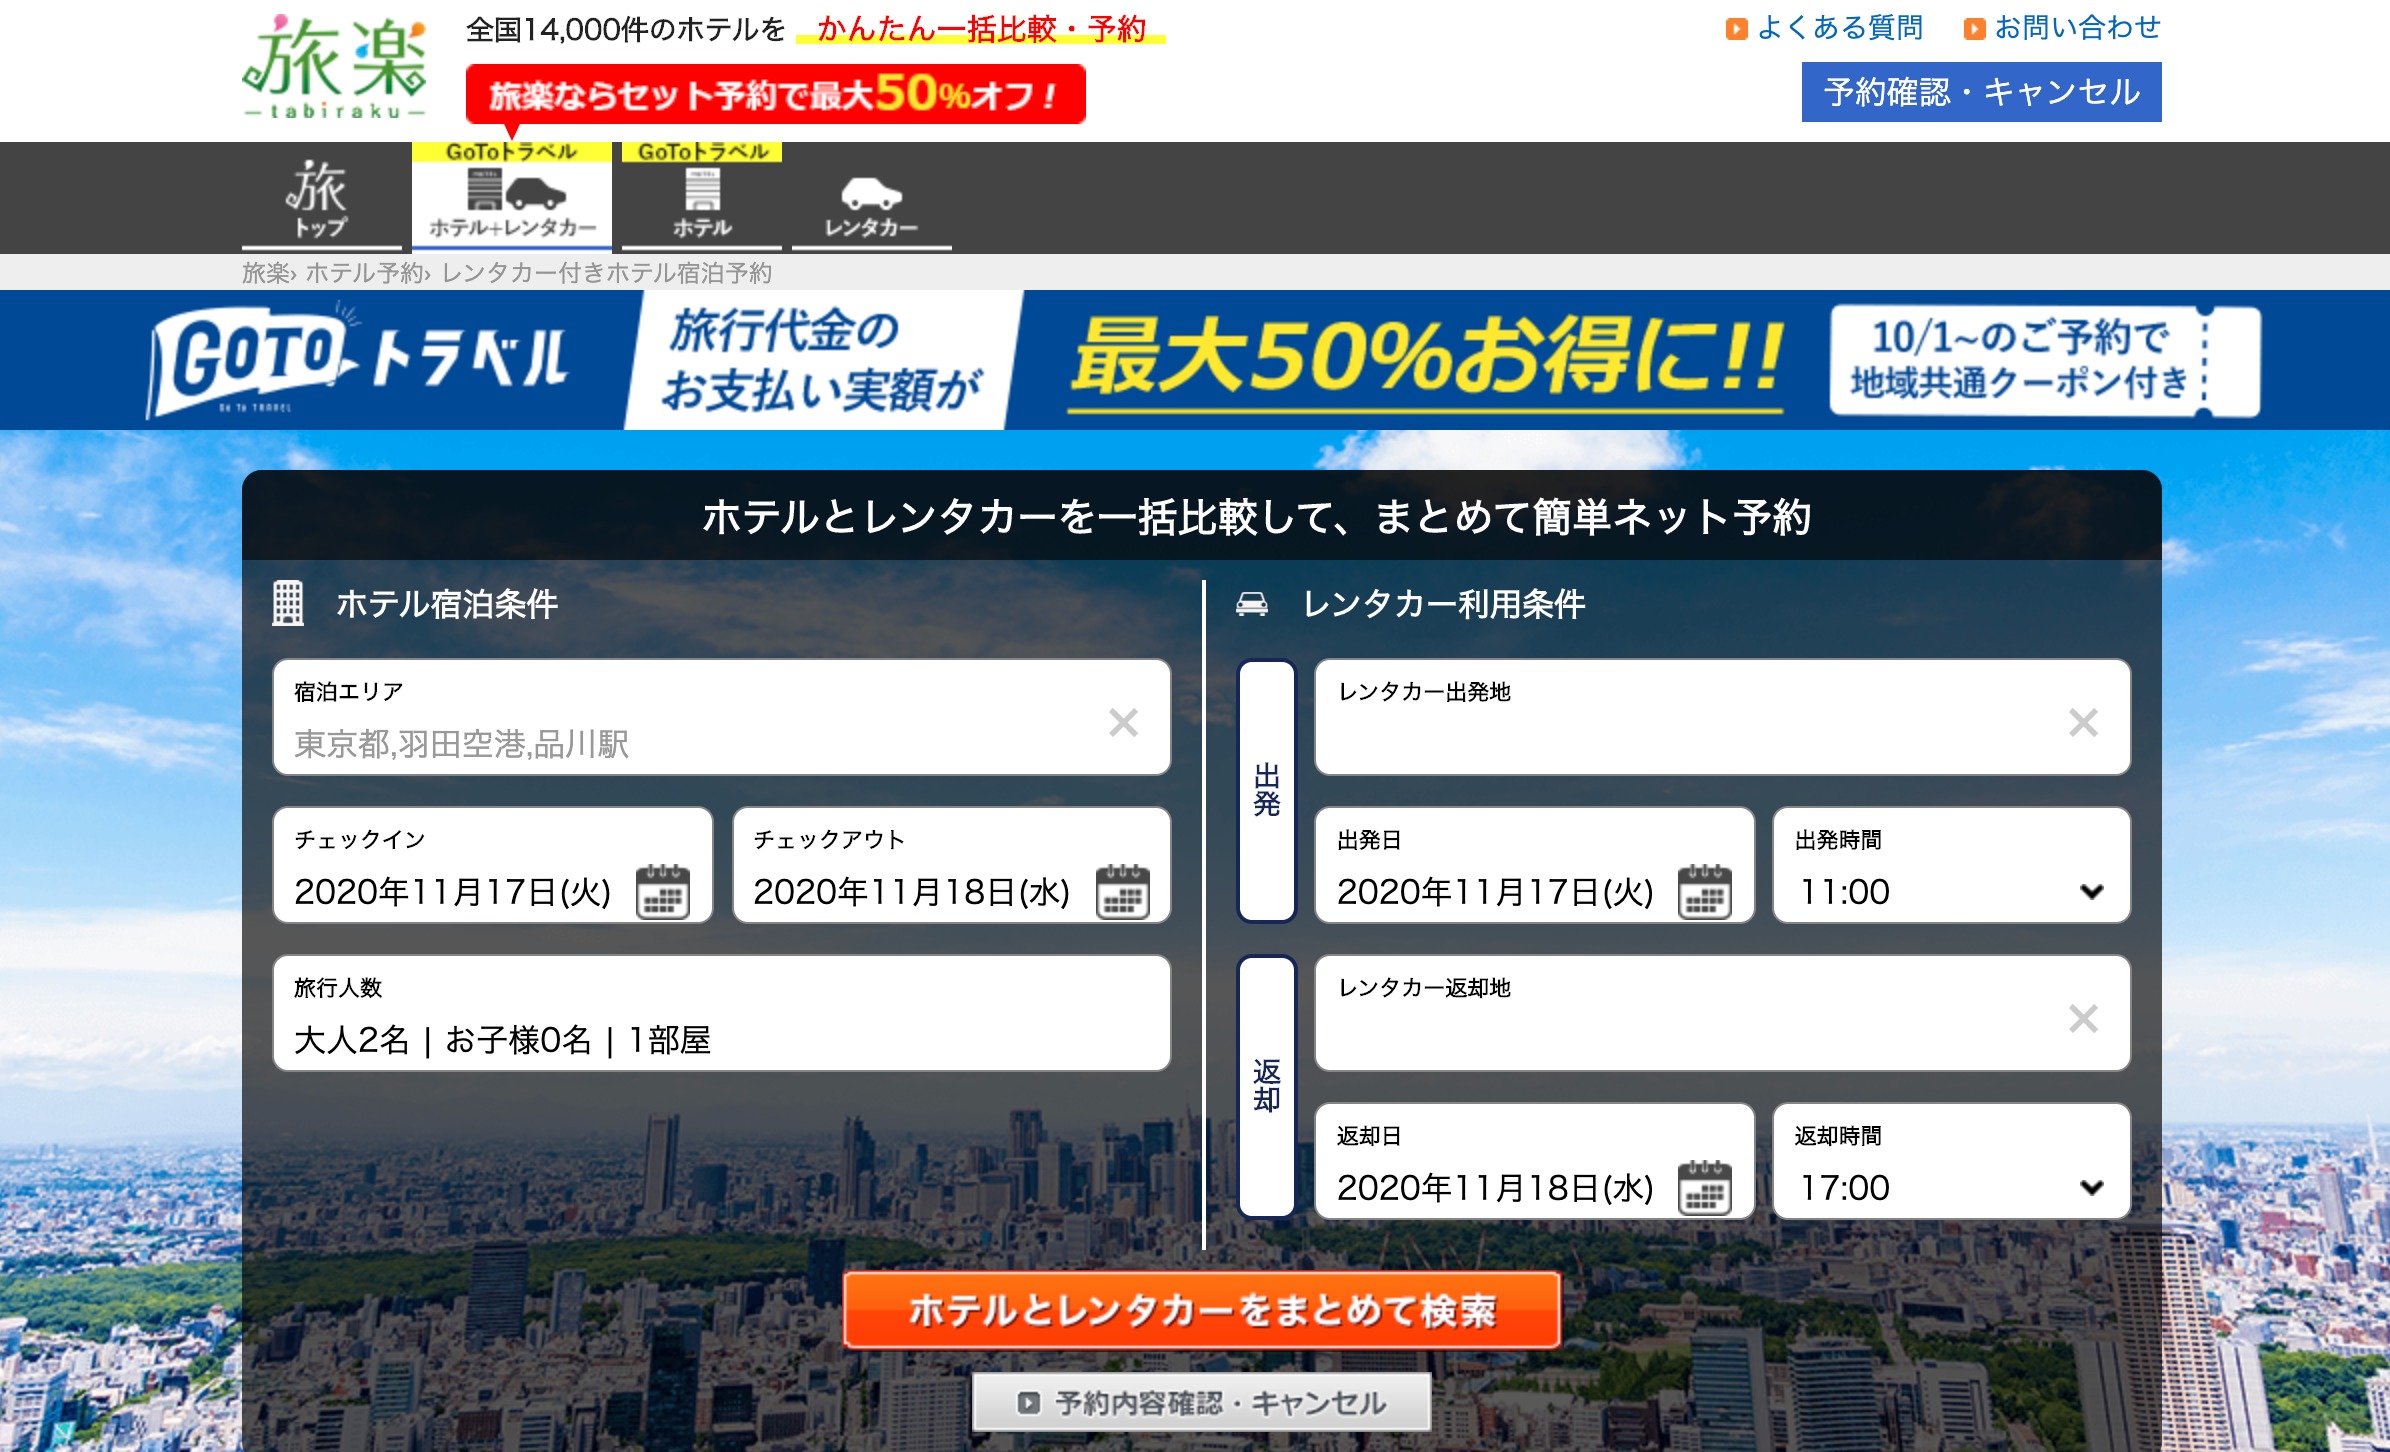Click the 返却 vertical label
The height and width of the screenshot is (1452, 2390).
1267,1087
